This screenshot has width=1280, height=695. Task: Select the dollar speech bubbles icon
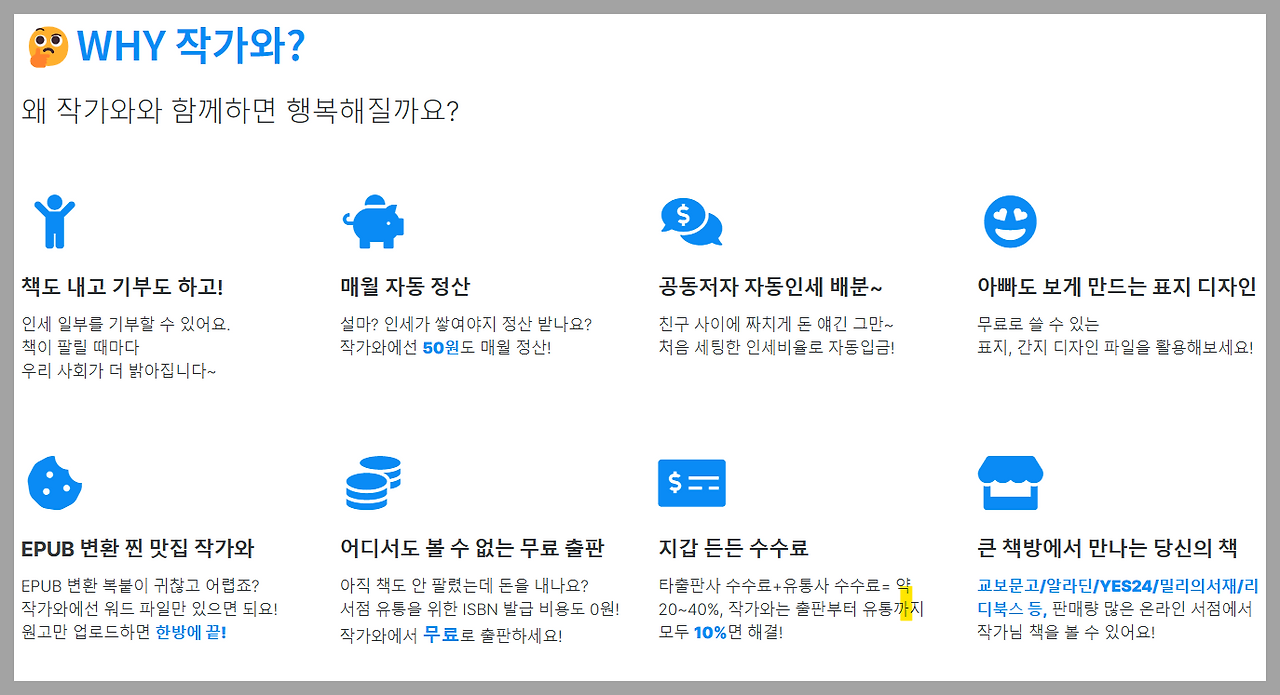pos(692,221)
